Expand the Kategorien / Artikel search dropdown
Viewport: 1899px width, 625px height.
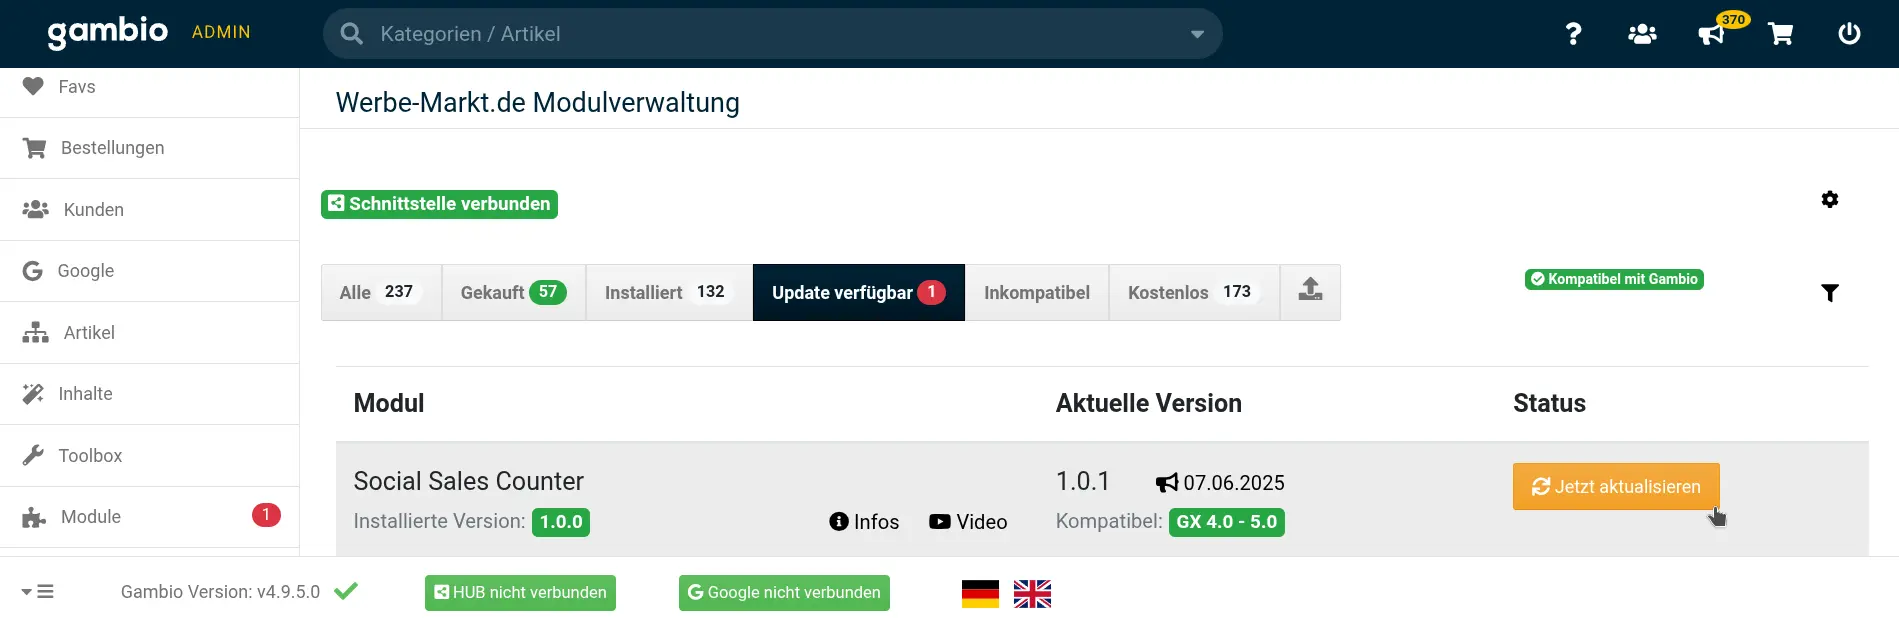pos(1197,34)
